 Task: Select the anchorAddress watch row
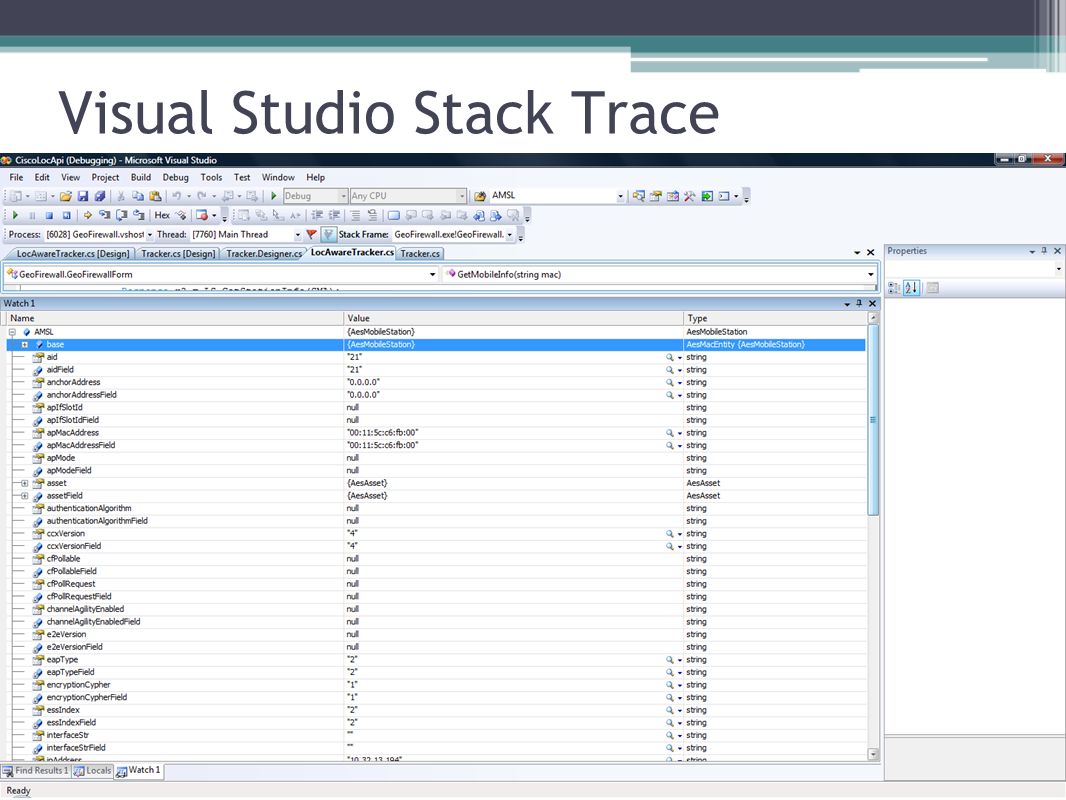pyautogui.click(x=435, y=383)
